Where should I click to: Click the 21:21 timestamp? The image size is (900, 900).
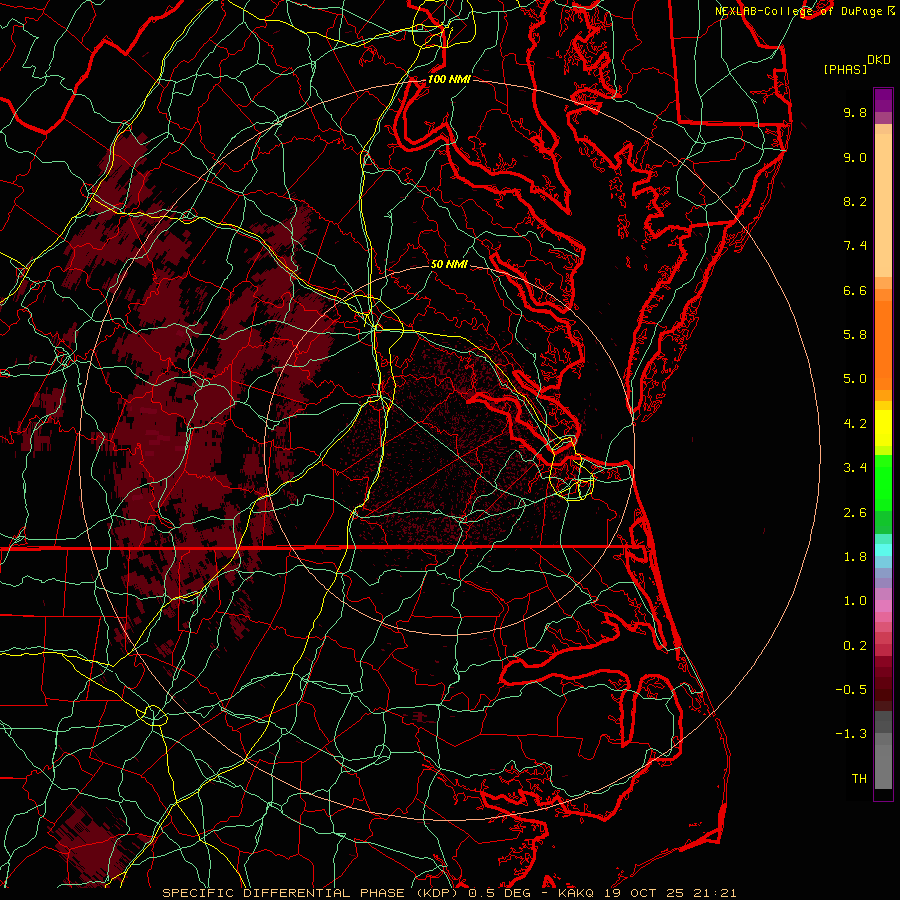713,893
